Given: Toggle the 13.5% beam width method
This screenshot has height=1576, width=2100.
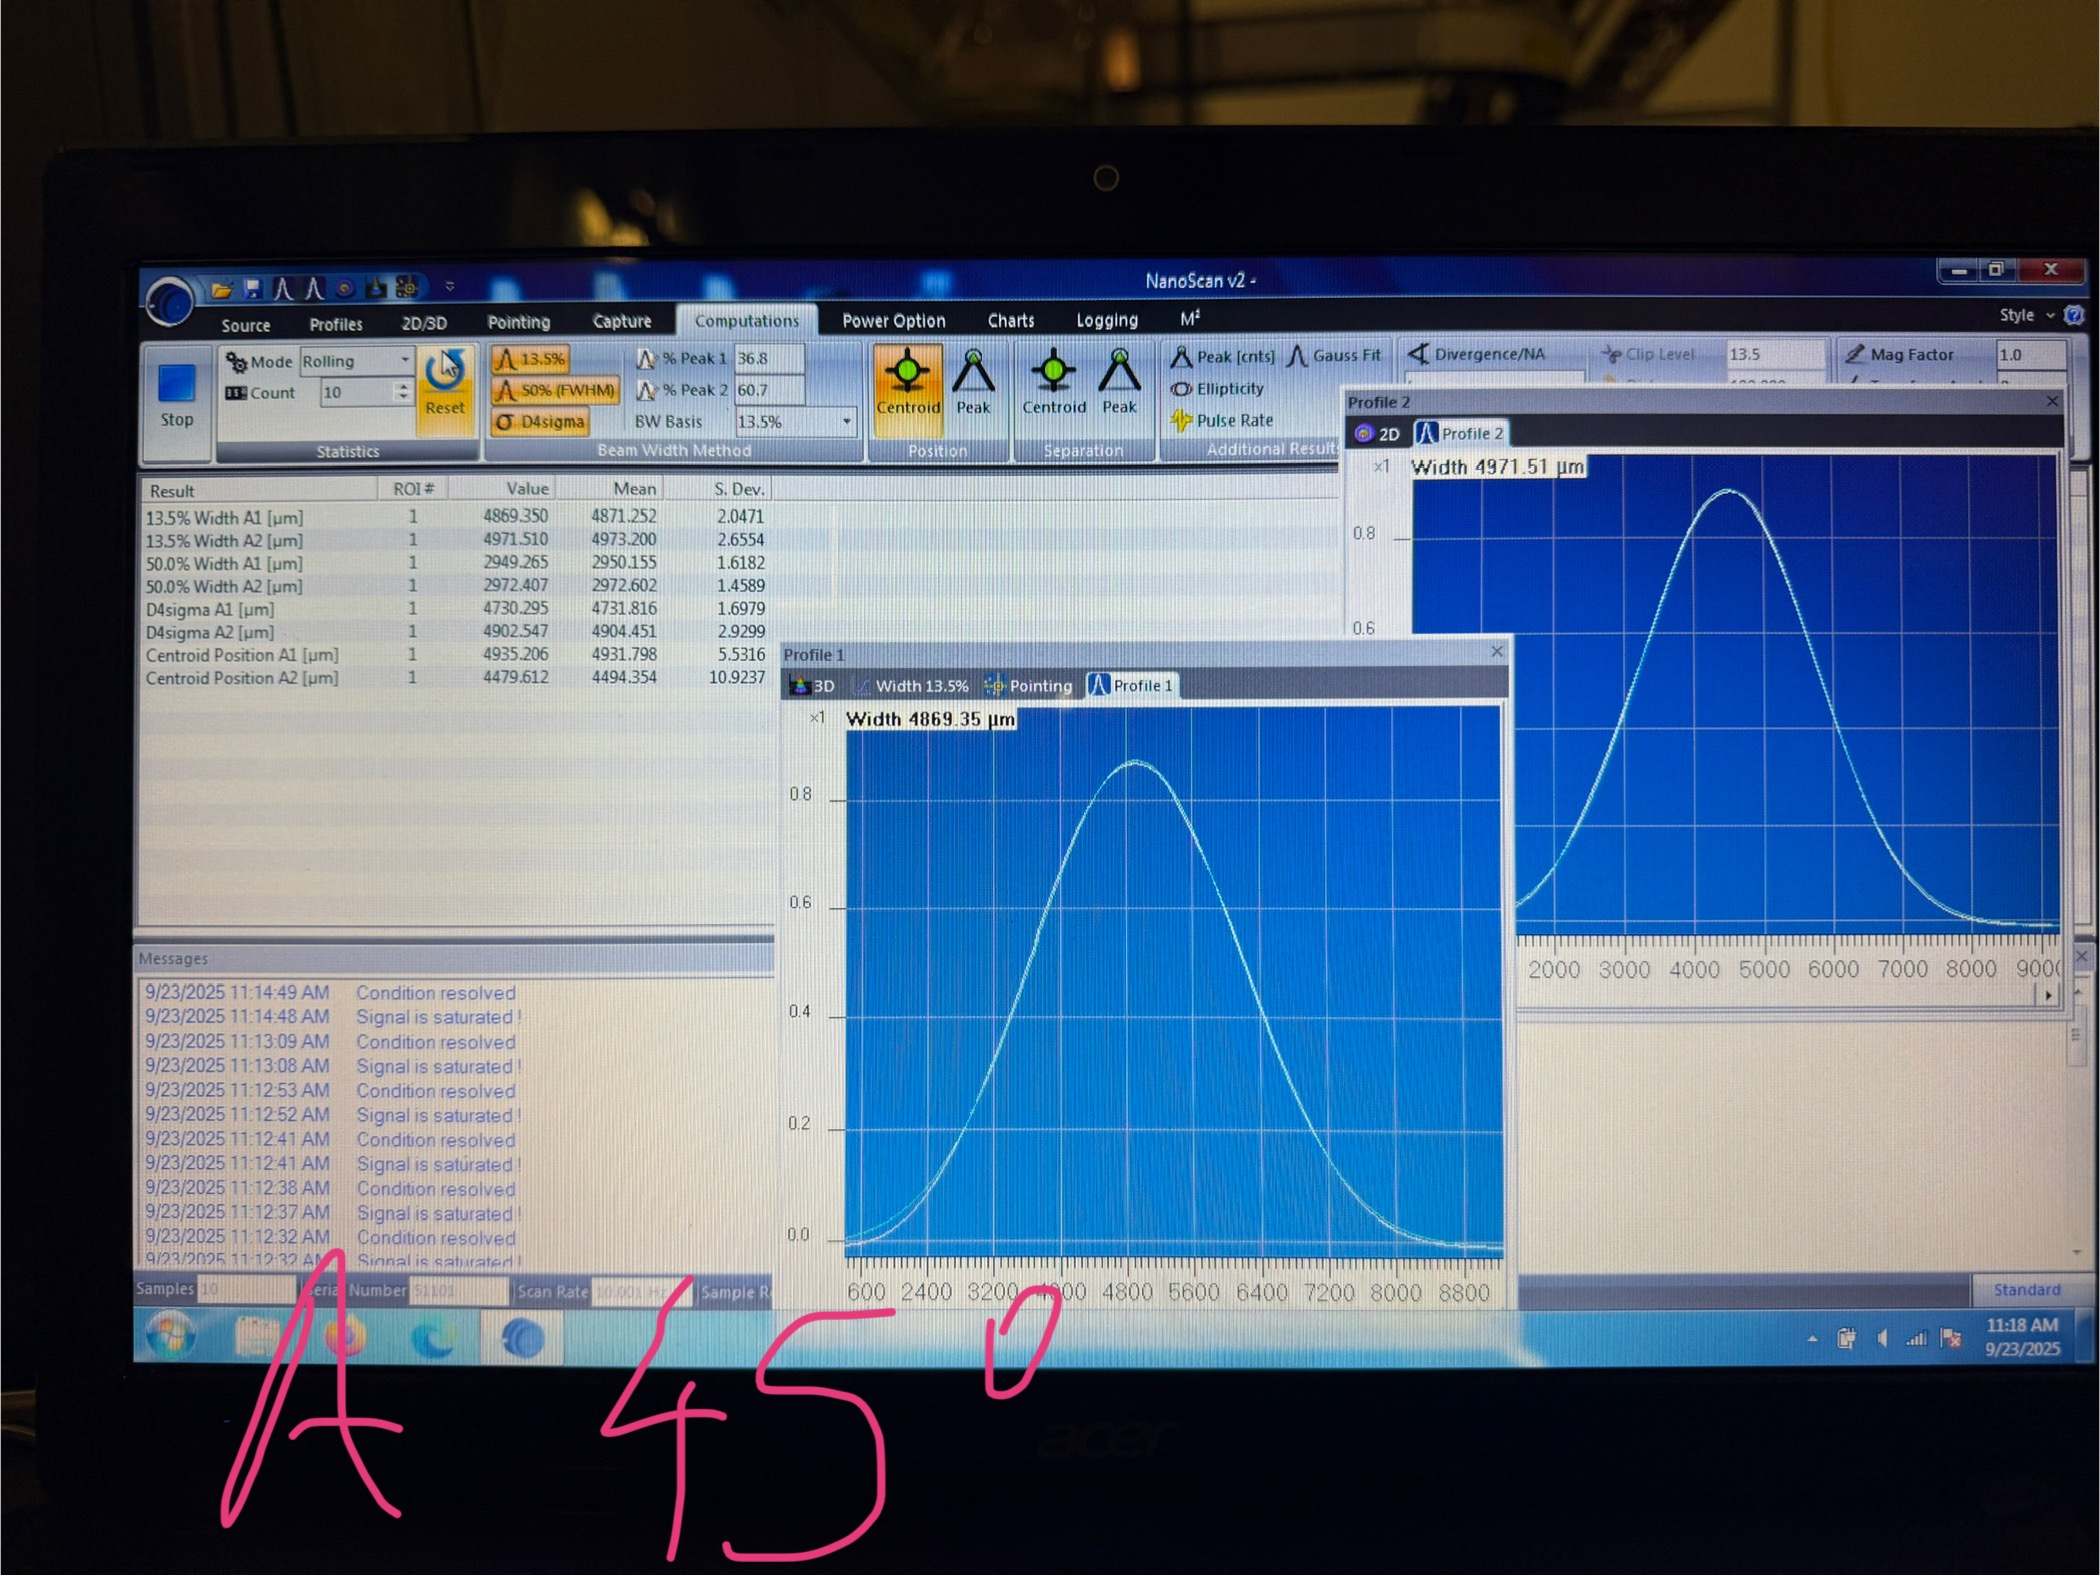Looking at the screenshot, I should pos(531,359).
